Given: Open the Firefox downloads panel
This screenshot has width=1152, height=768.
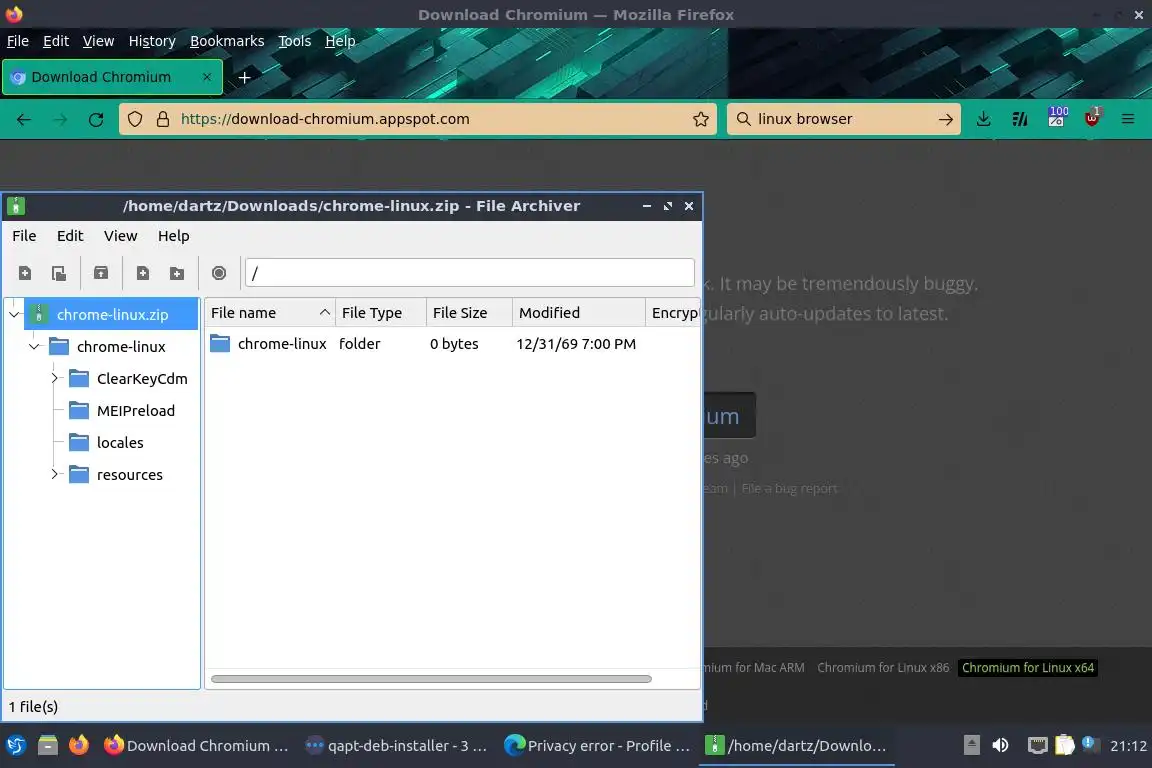Looking at the screenshot, I should coord(983,119).
